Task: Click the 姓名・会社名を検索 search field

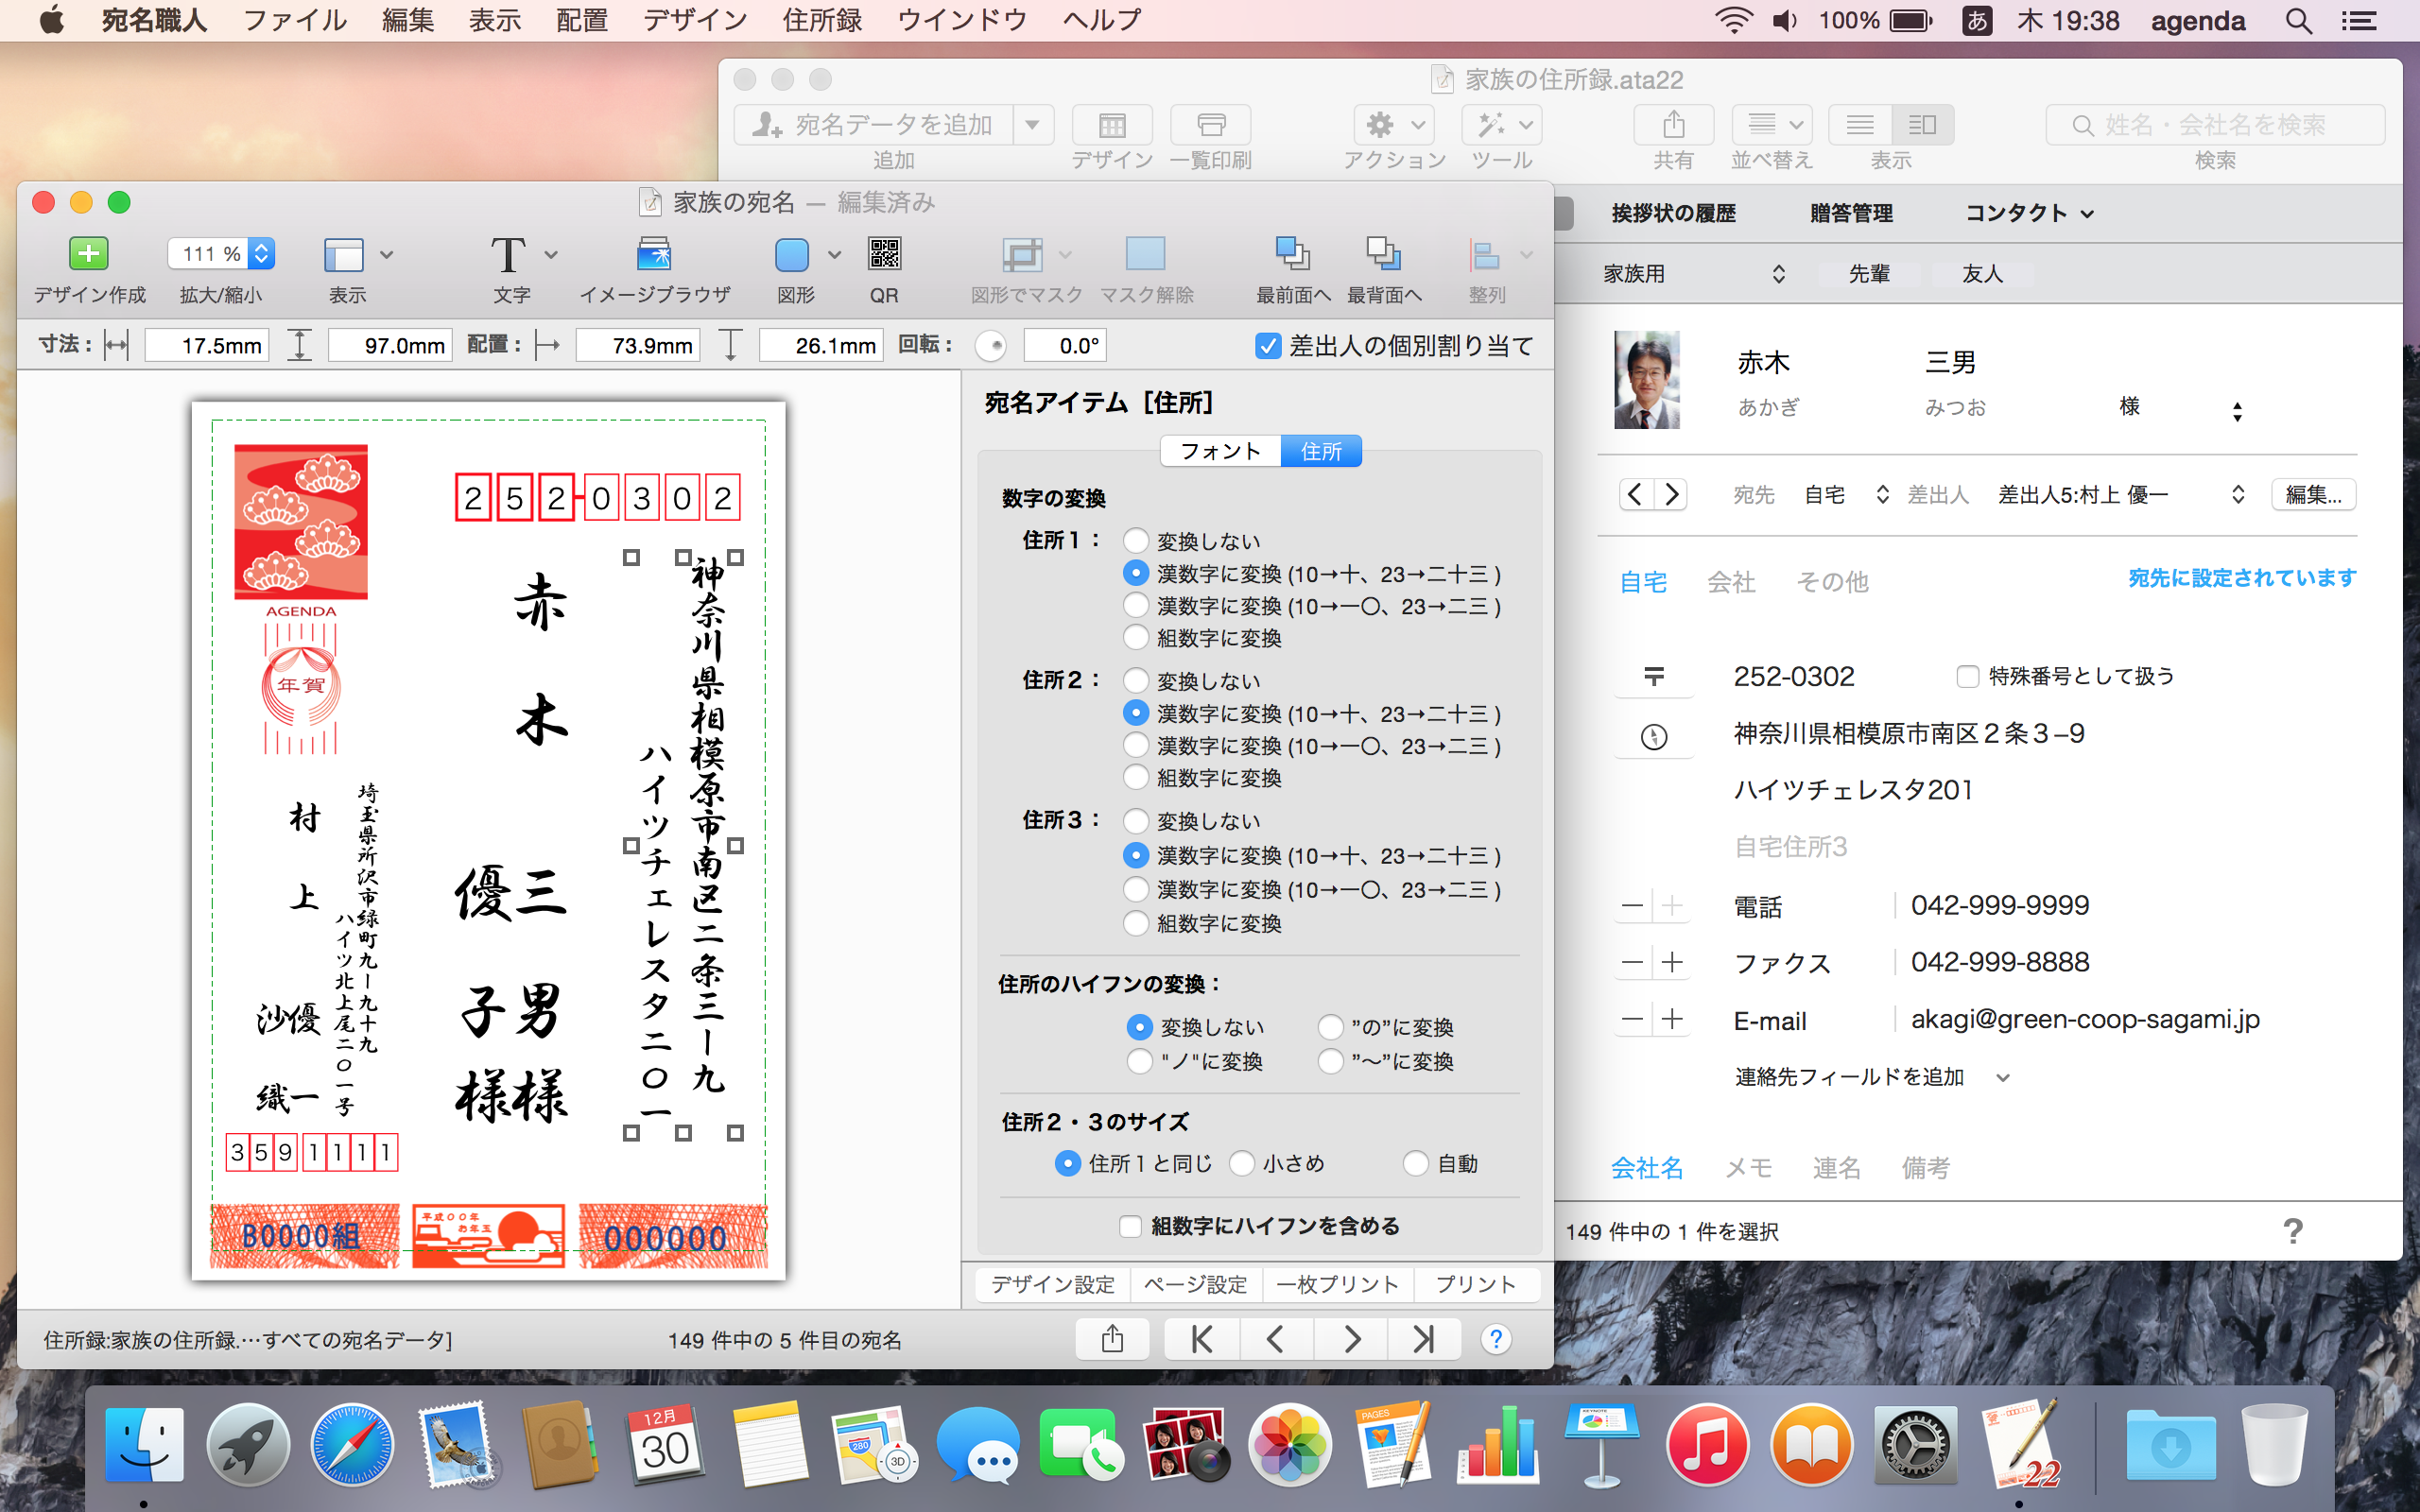Action: 2215,125
